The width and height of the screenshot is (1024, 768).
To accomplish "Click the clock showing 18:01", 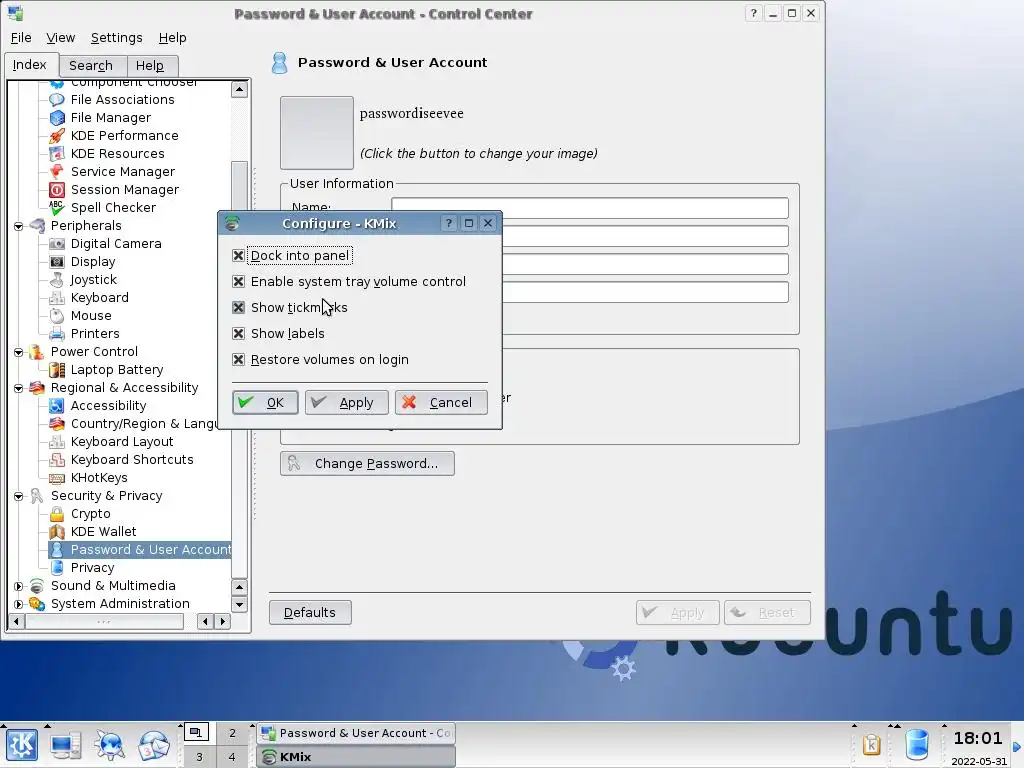I will pos(978,739).
